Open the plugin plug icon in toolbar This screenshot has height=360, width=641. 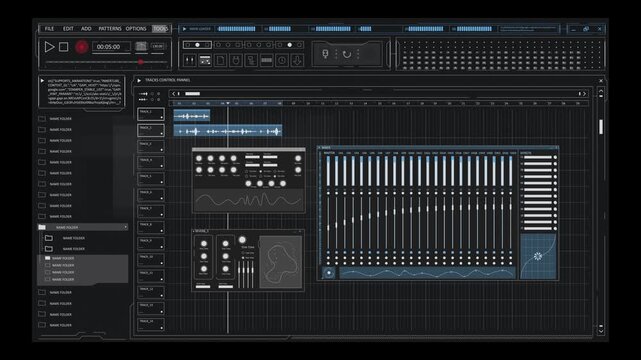click(x=236, y=60)
